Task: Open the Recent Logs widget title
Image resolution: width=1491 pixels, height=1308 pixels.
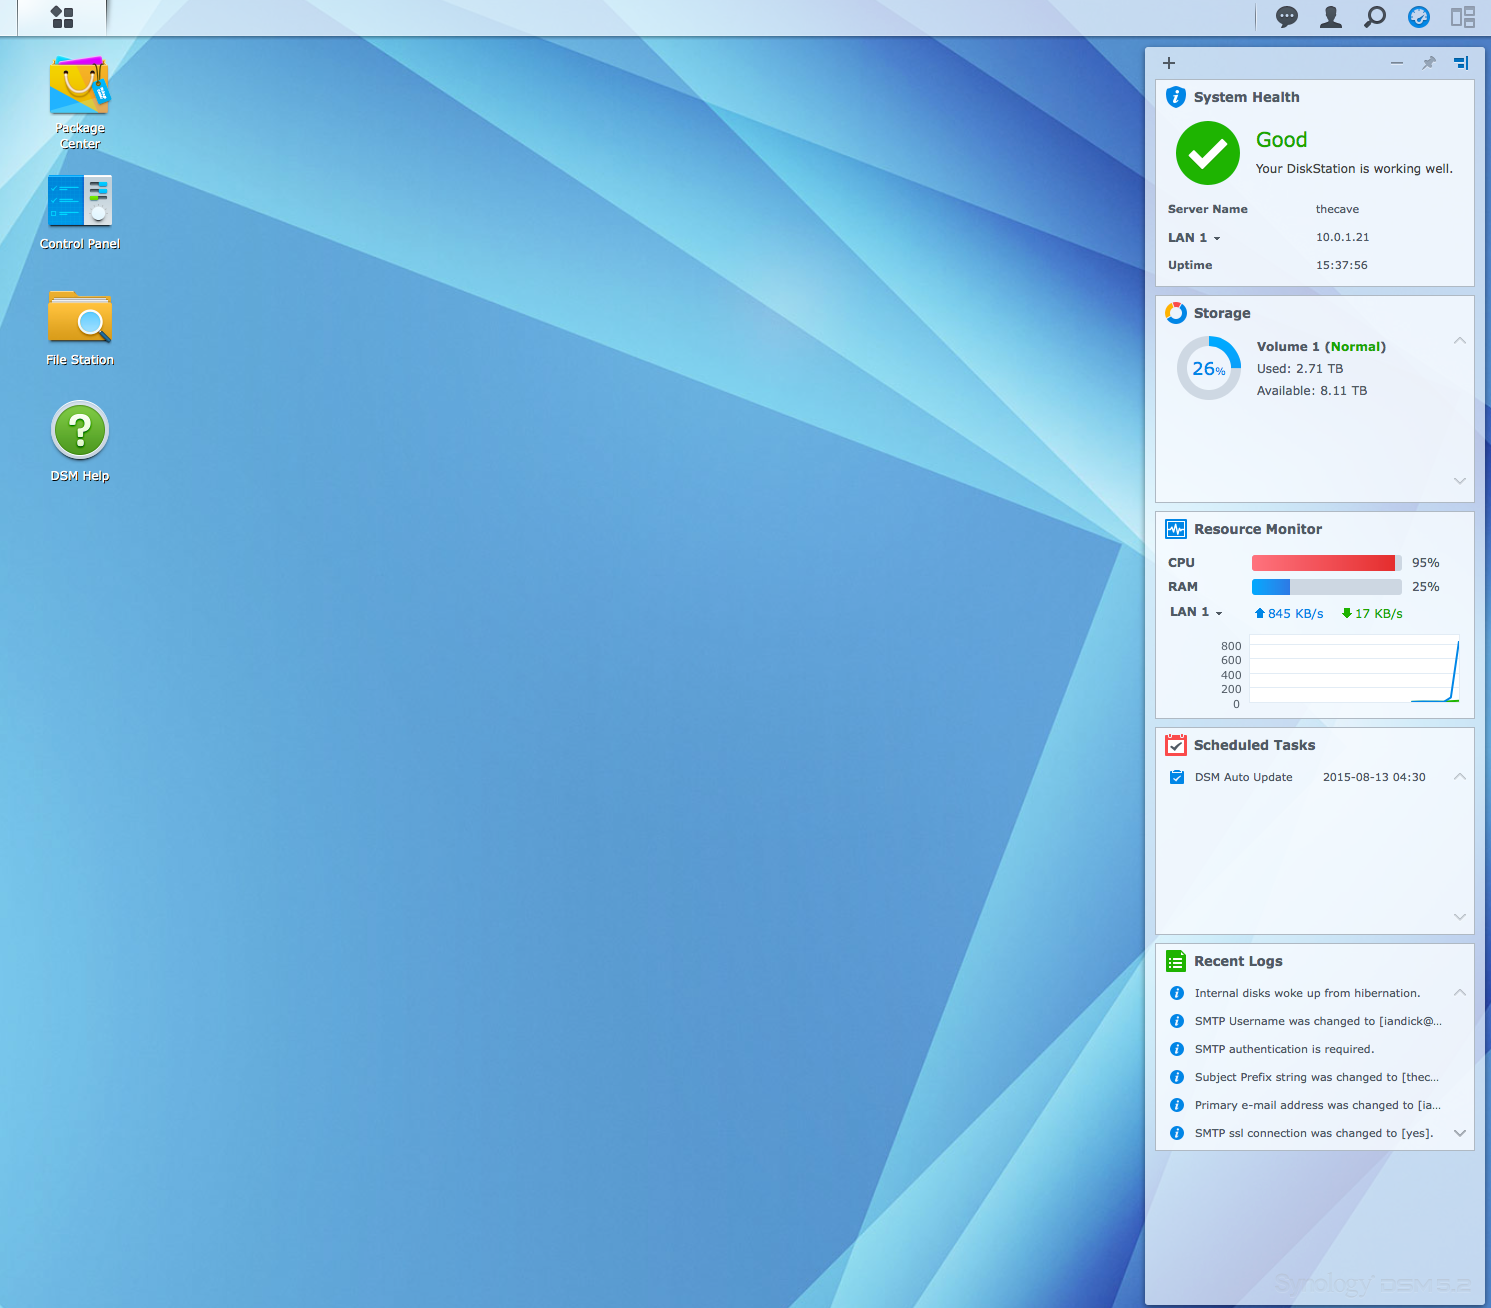Action: pos(1238,961)
